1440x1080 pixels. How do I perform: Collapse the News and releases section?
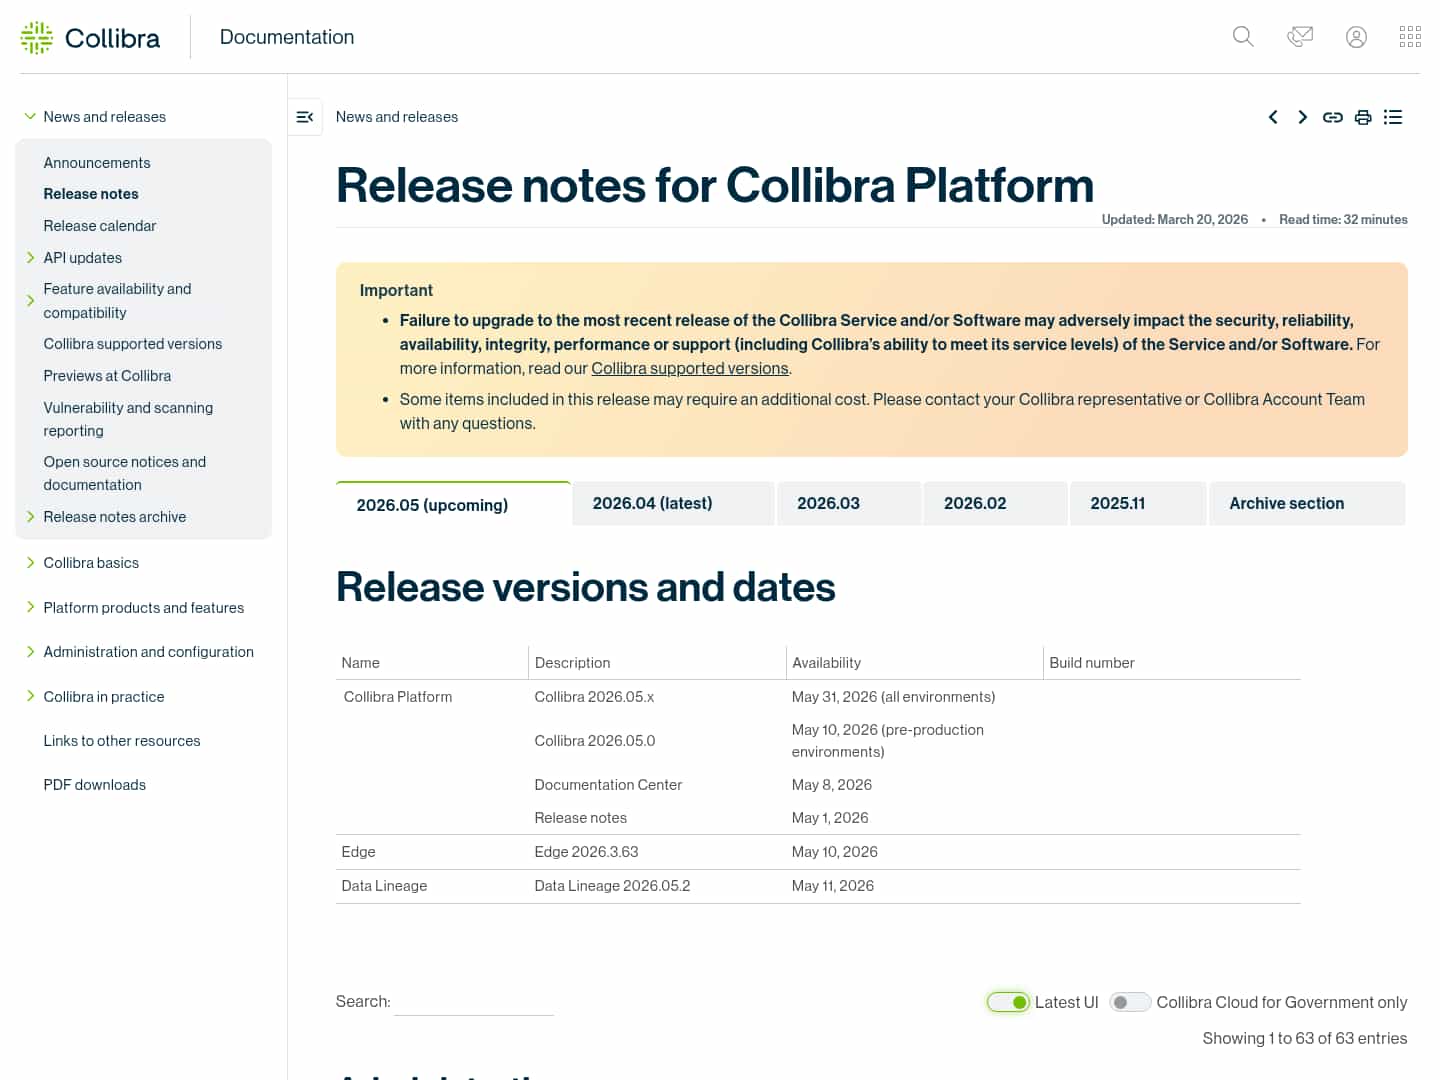point(30,117)
